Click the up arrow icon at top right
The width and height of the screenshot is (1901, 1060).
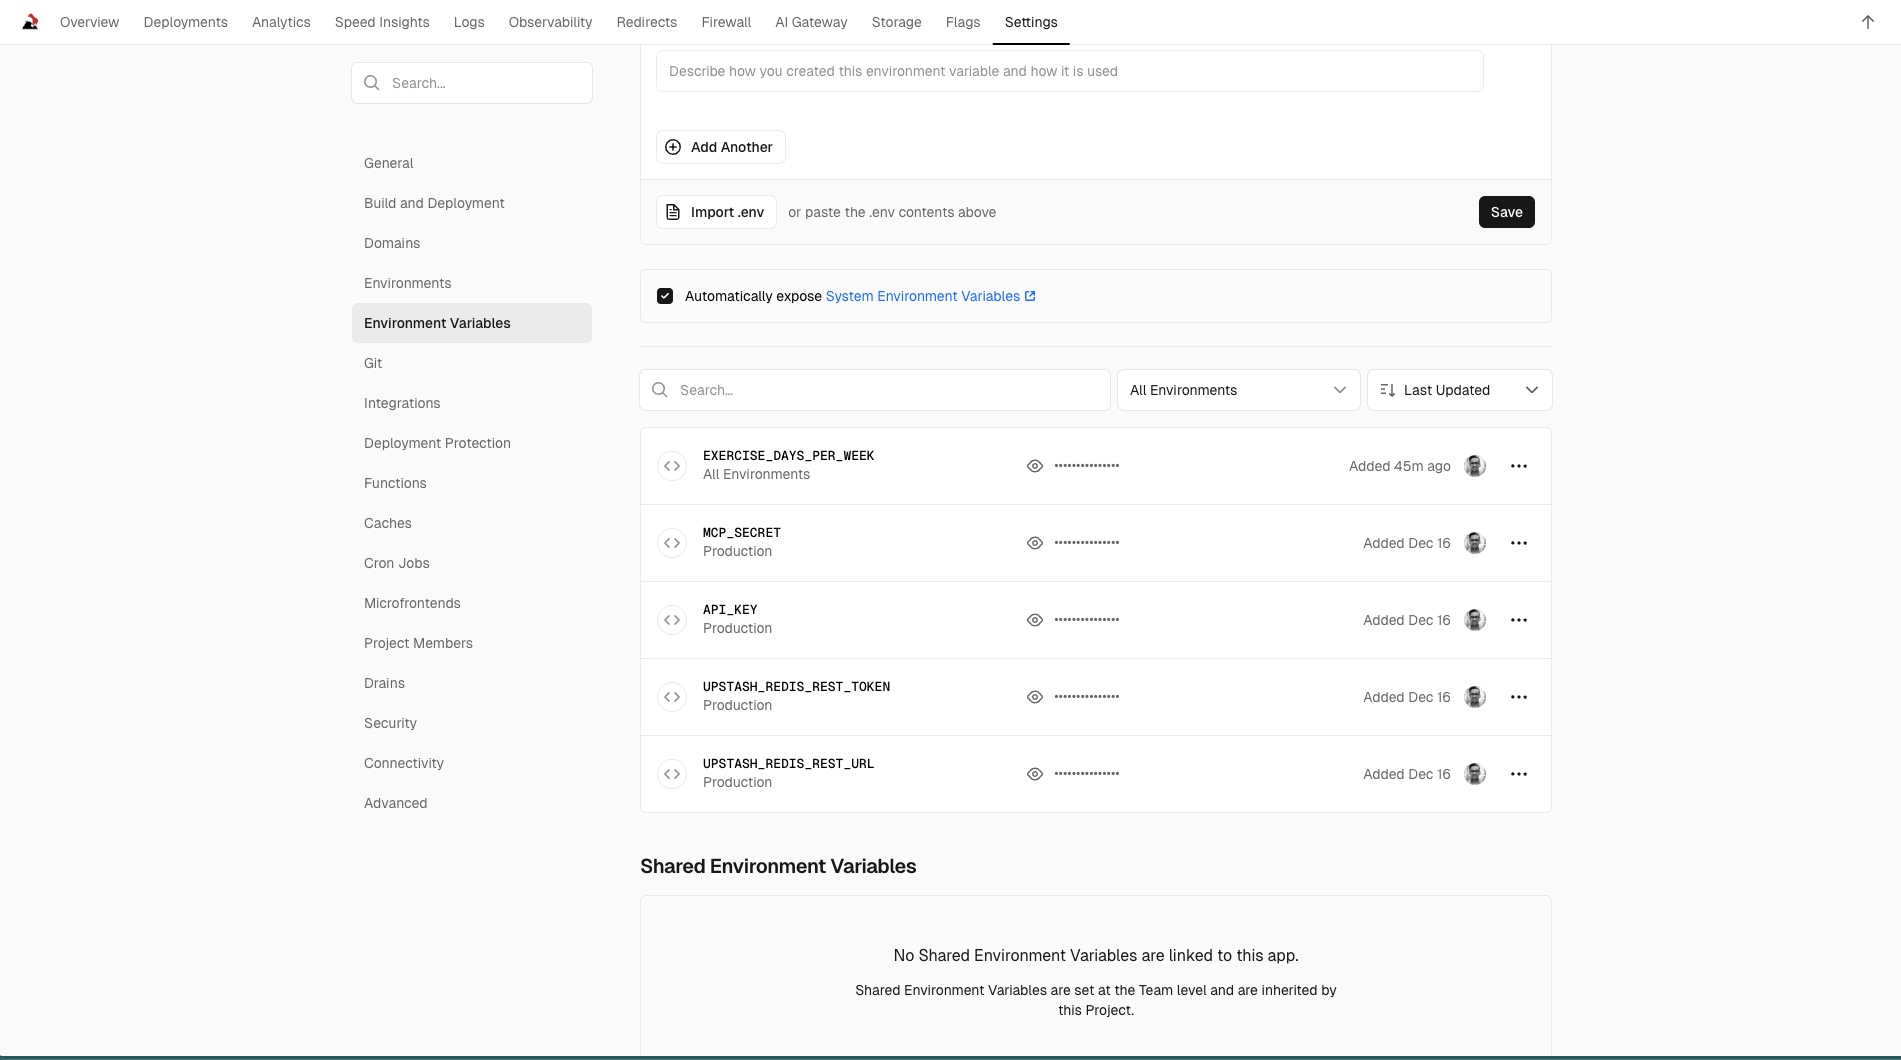pyautogui.click(x=1868, y=22)
